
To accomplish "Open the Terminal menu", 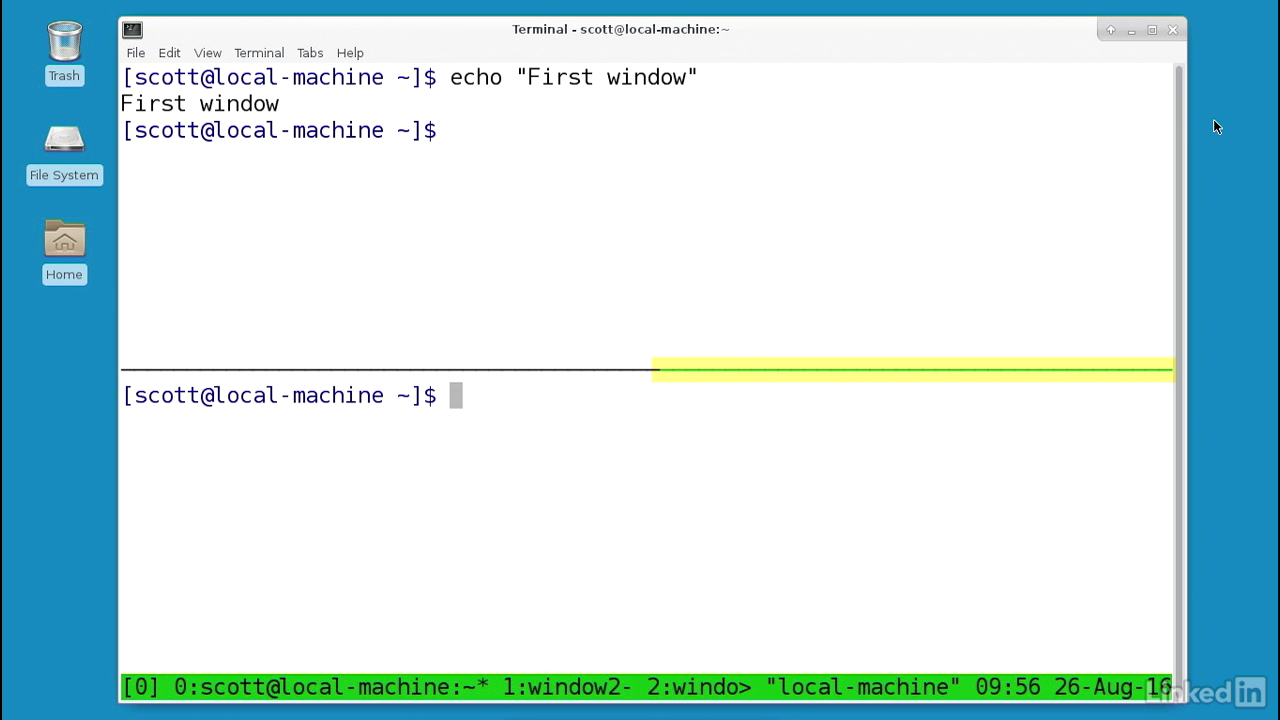I will 259,53.
